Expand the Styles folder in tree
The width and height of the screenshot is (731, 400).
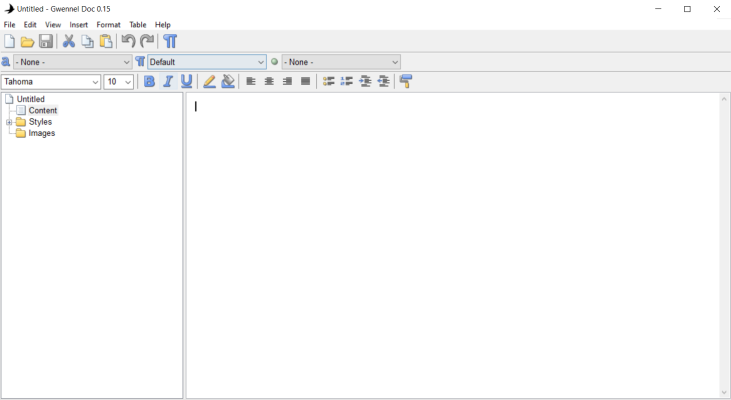point(9,122)
